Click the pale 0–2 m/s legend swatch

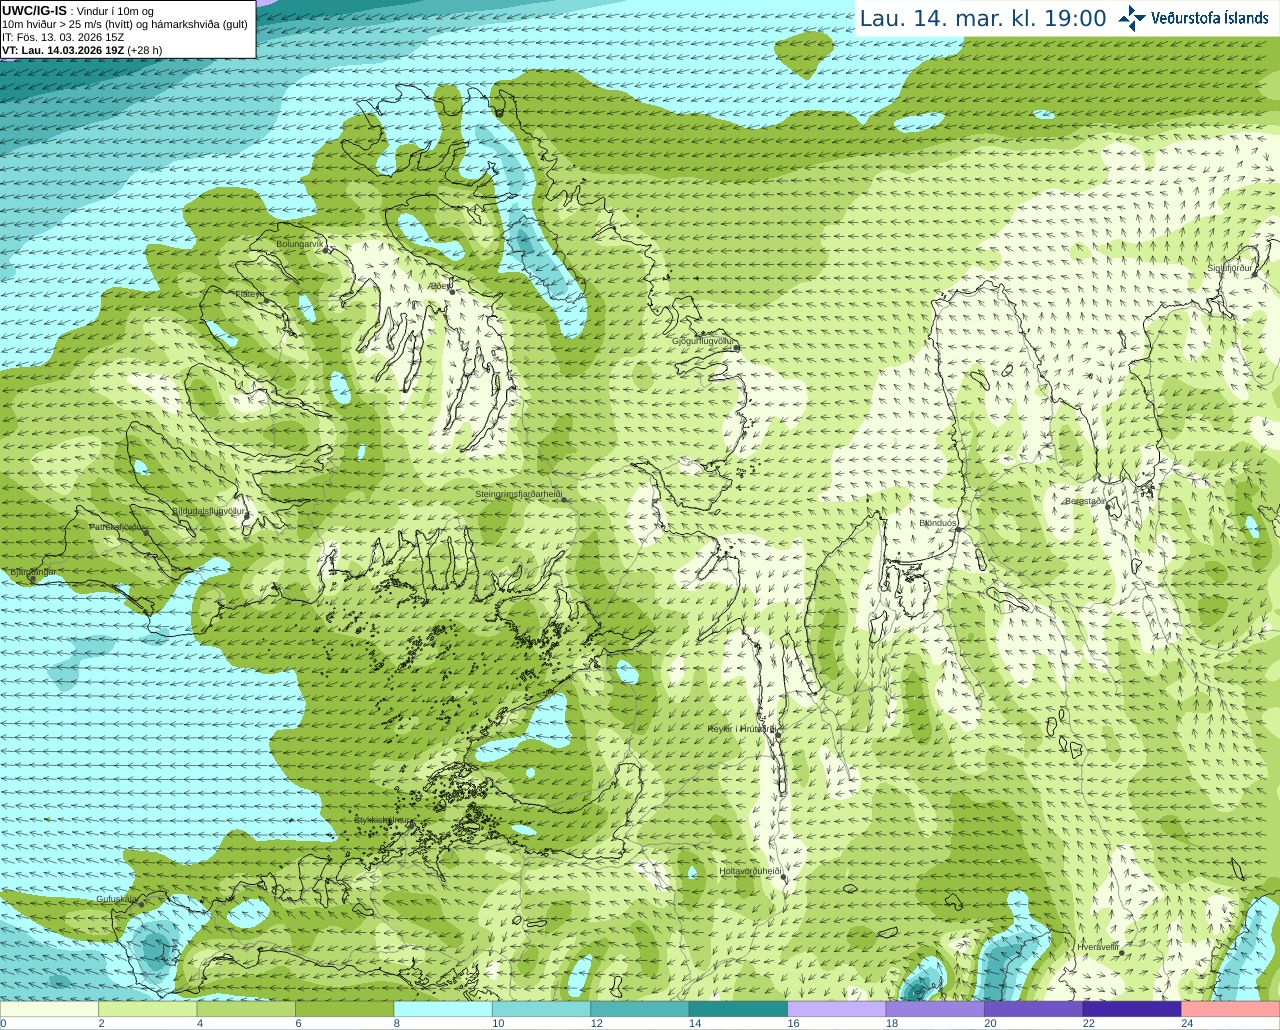(x=49, y=1009)
